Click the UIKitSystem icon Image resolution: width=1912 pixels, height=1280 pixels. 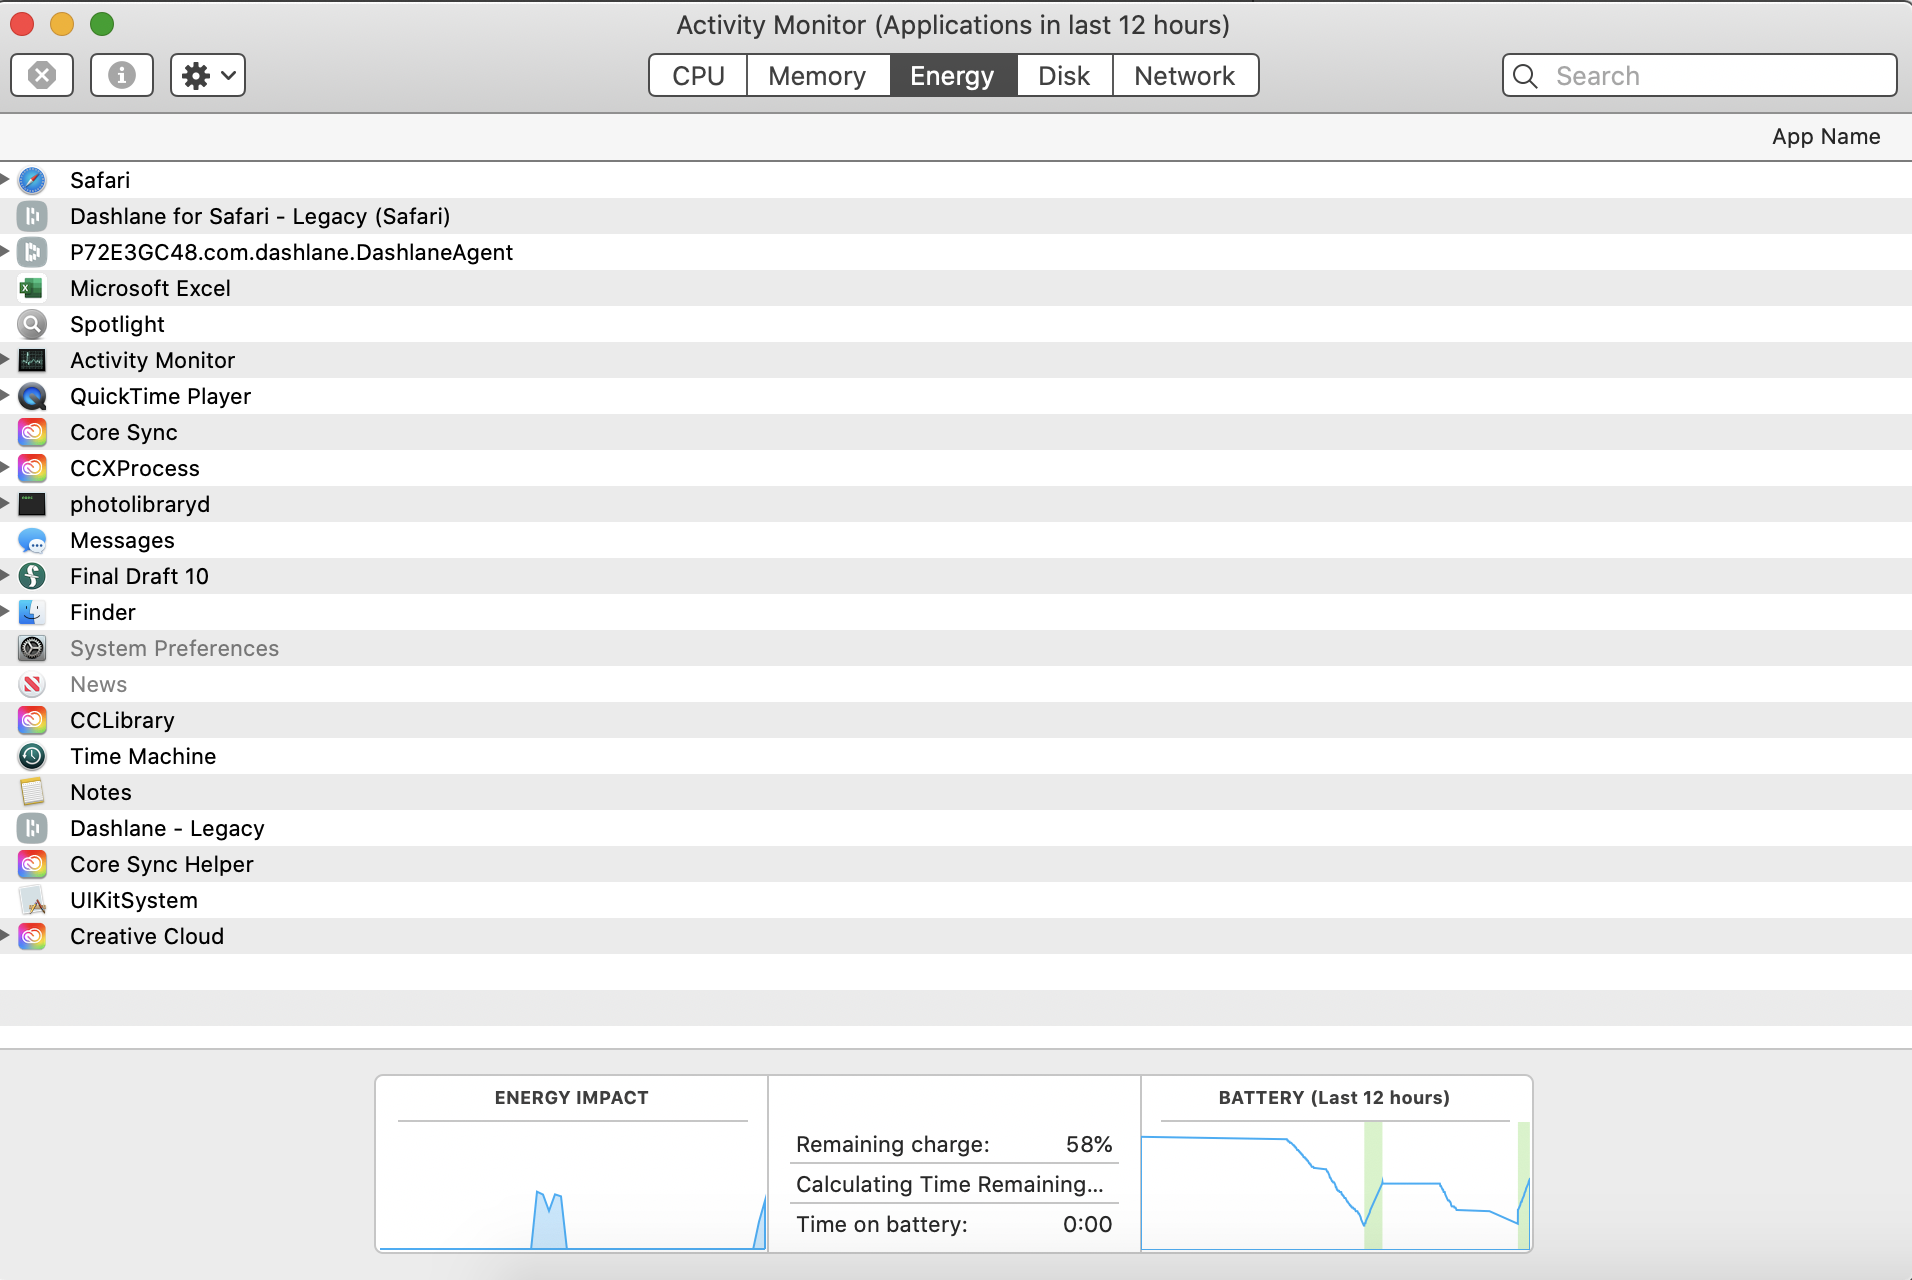point(32,900)
